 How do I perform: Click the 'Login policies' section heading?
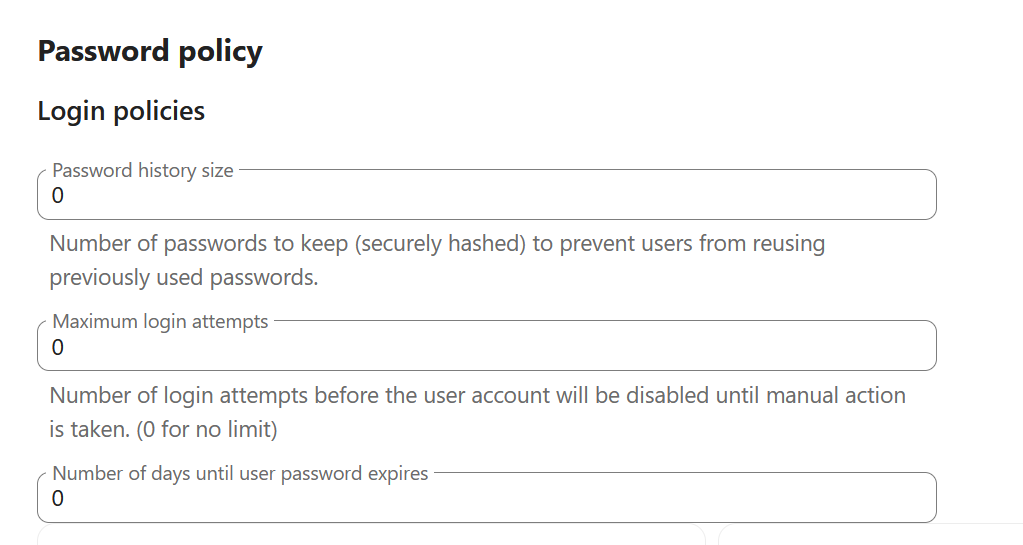pyautogui.click(x=121, y=111)
